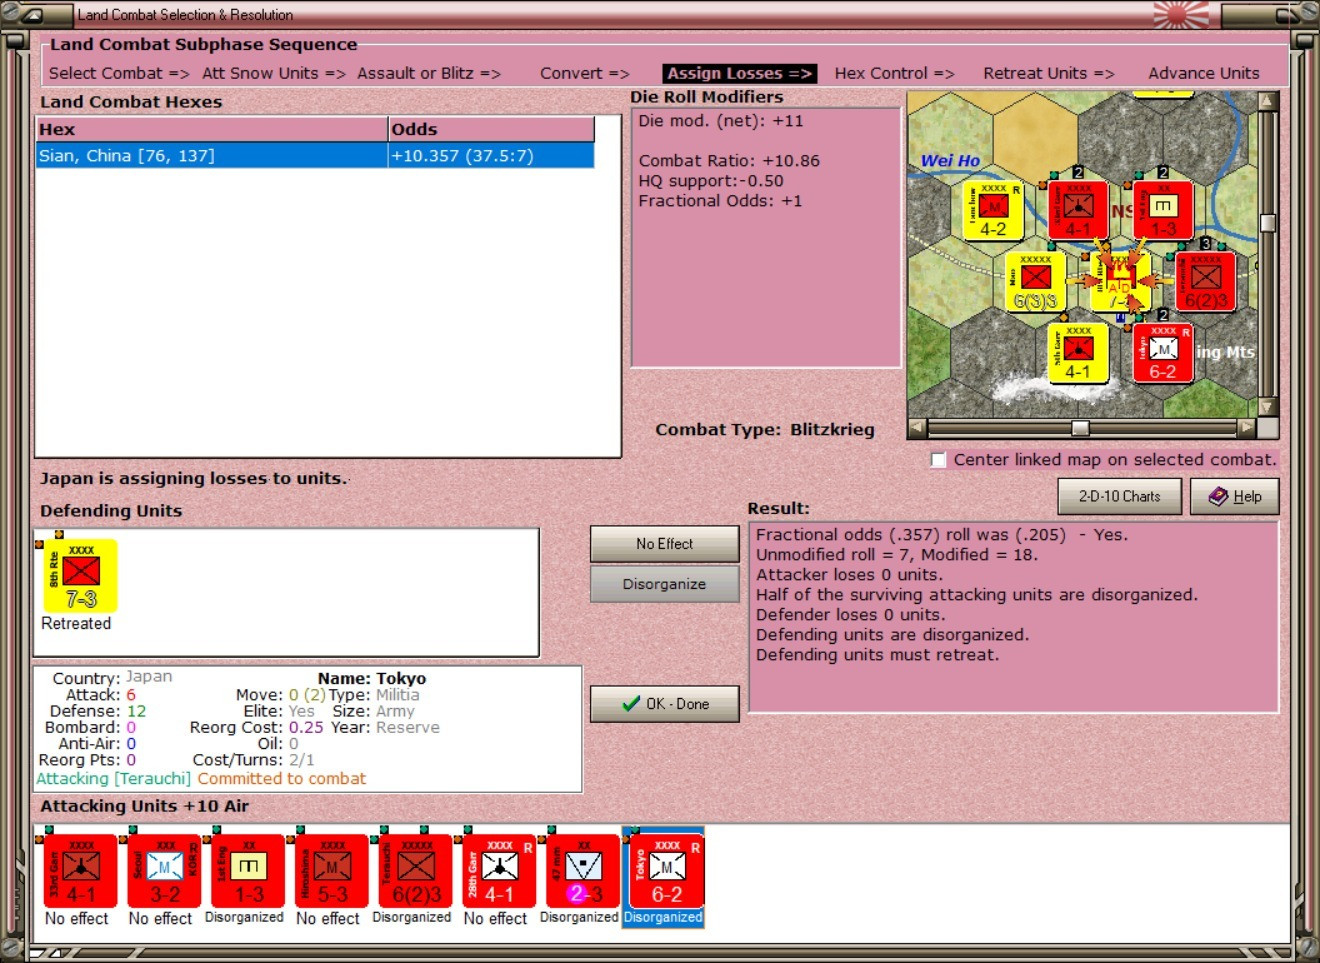Click the Retreated status under the defender
This screenshot has height=963, width=1320.
click(x=76, y=623)
